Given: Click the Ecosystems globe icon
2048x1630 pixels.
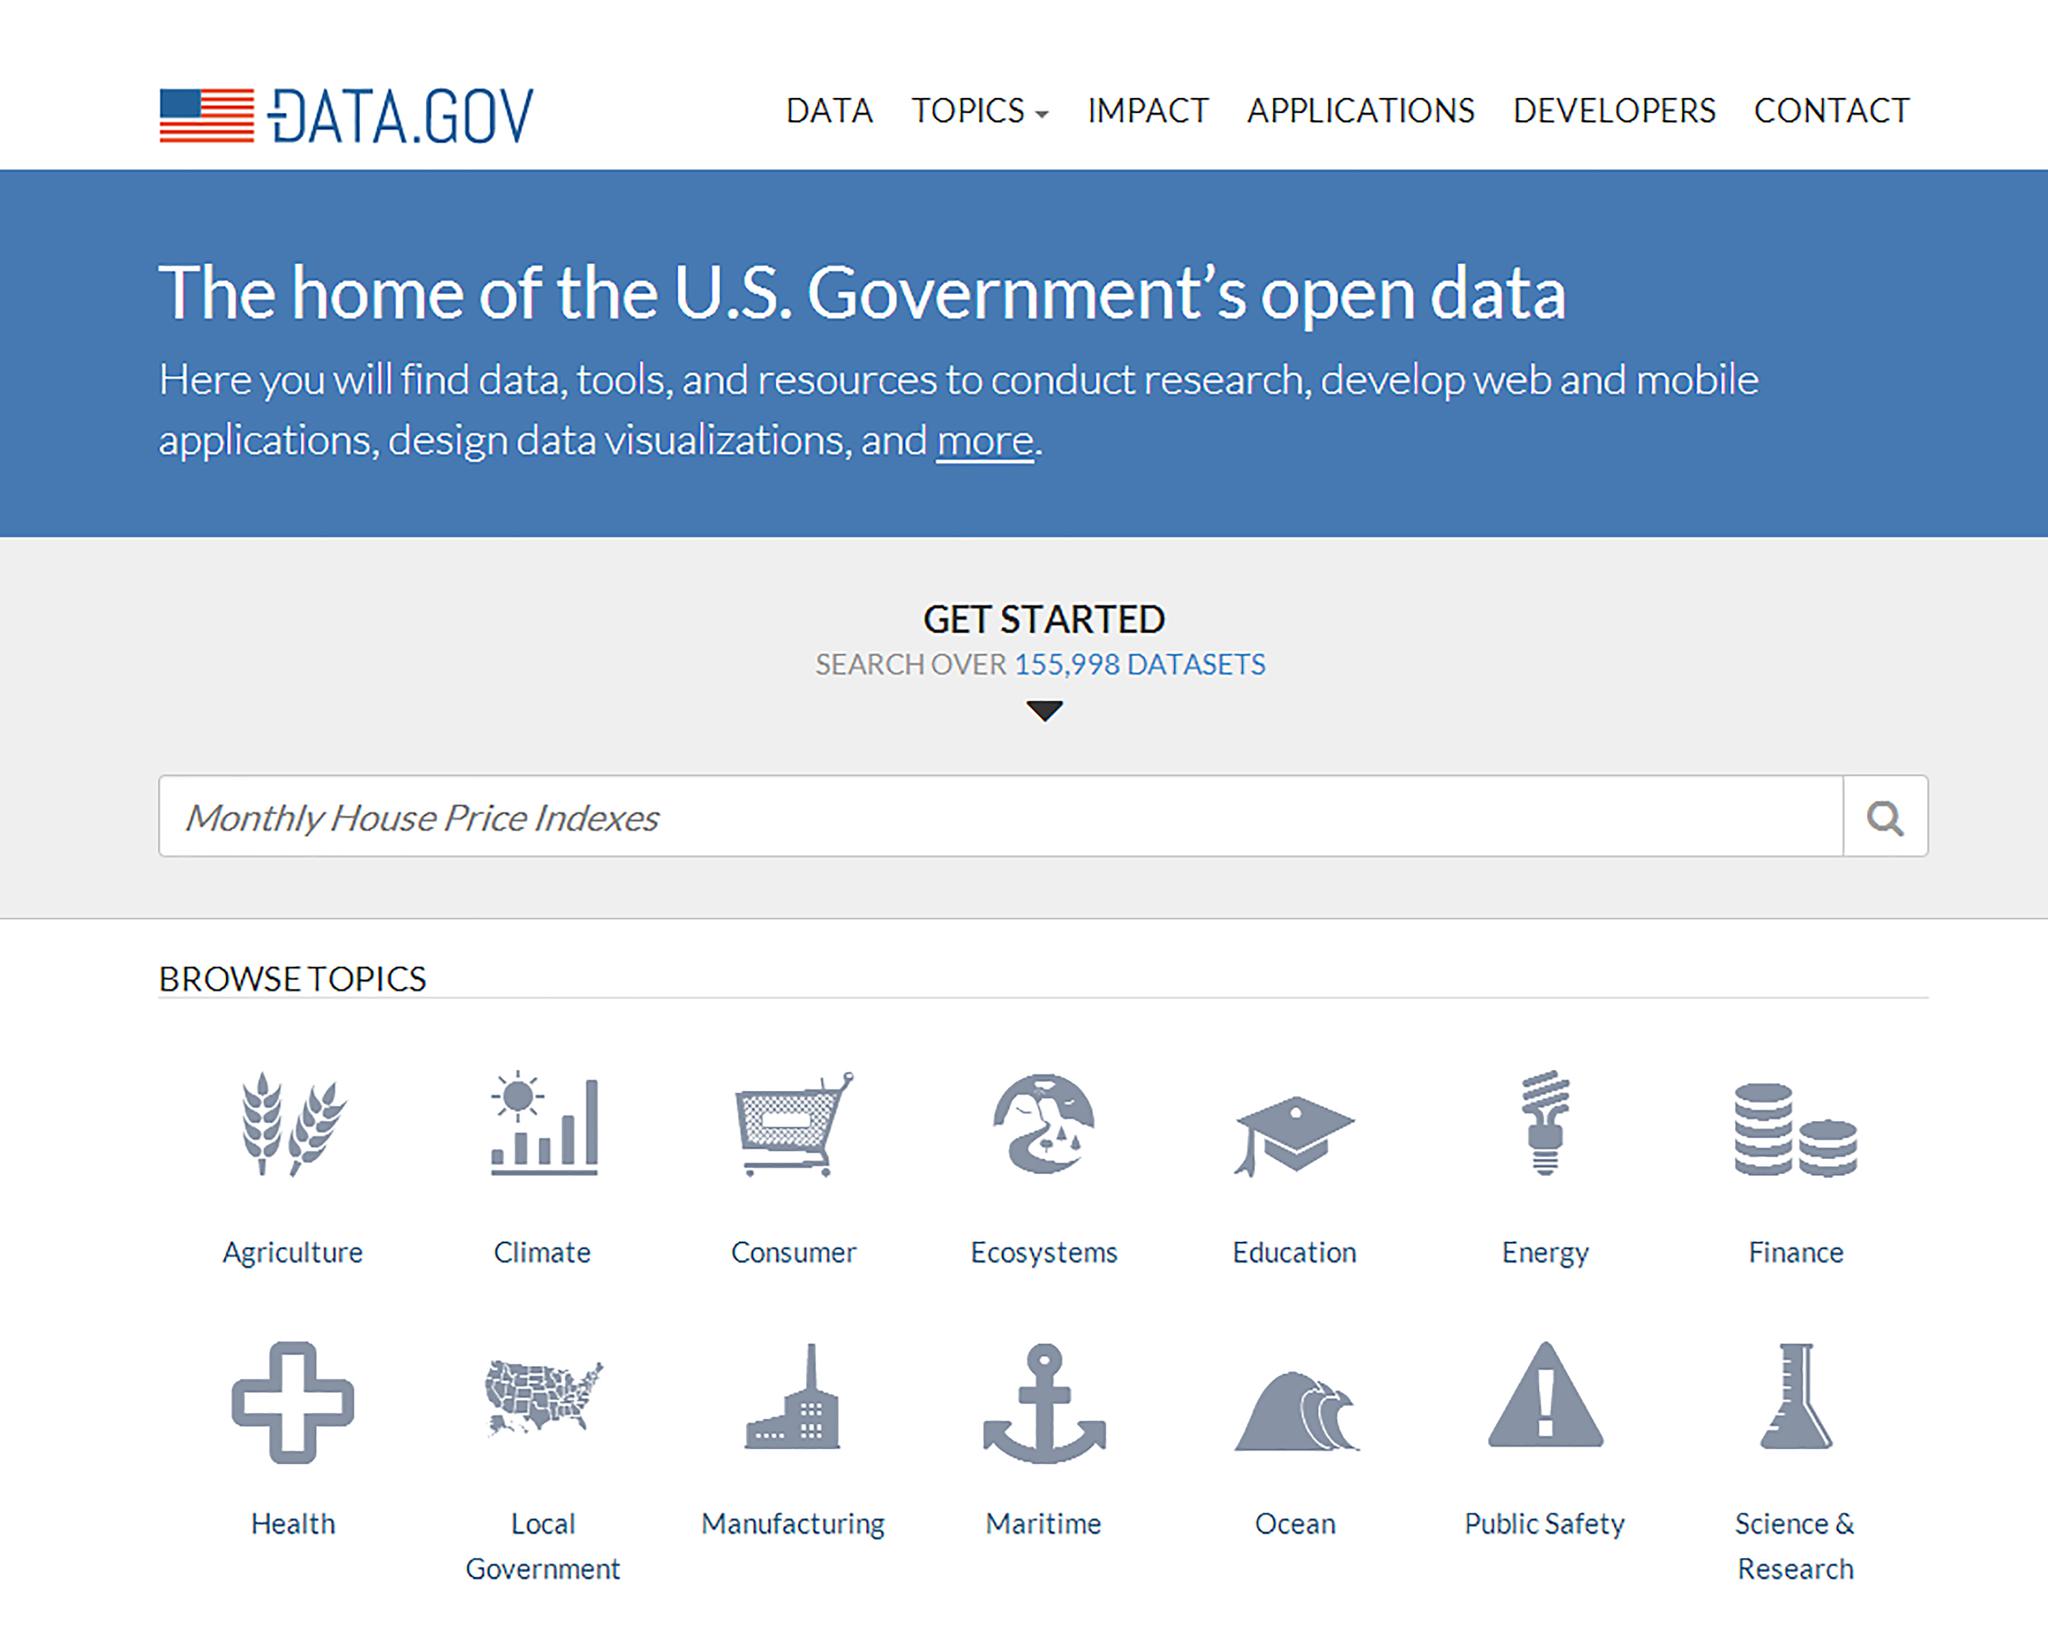Looking at the screenshot, I should [1044, 1124].
